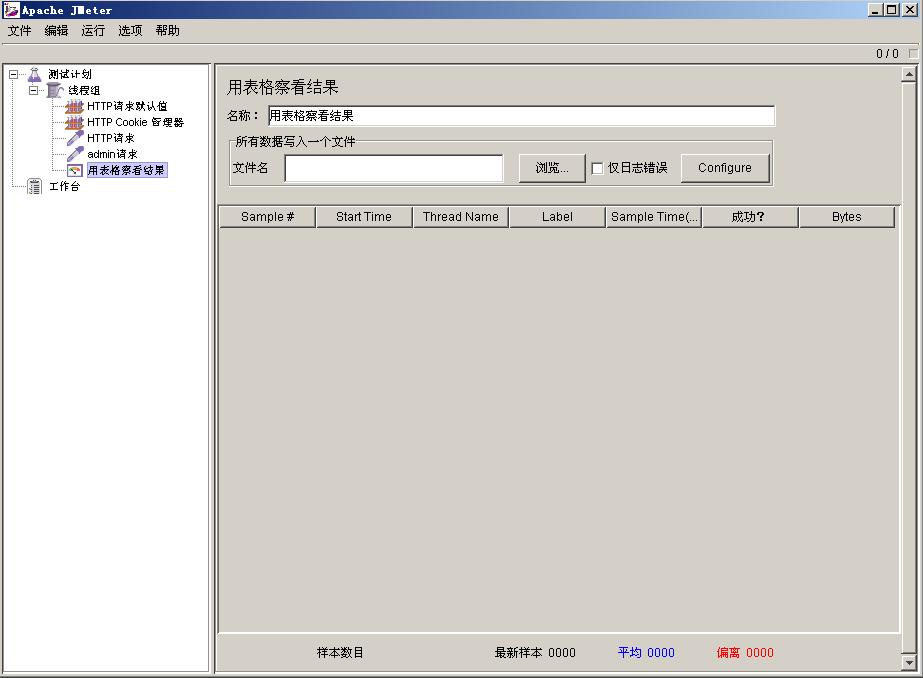Maximize the Apache JMeter window

coord(892,10)
